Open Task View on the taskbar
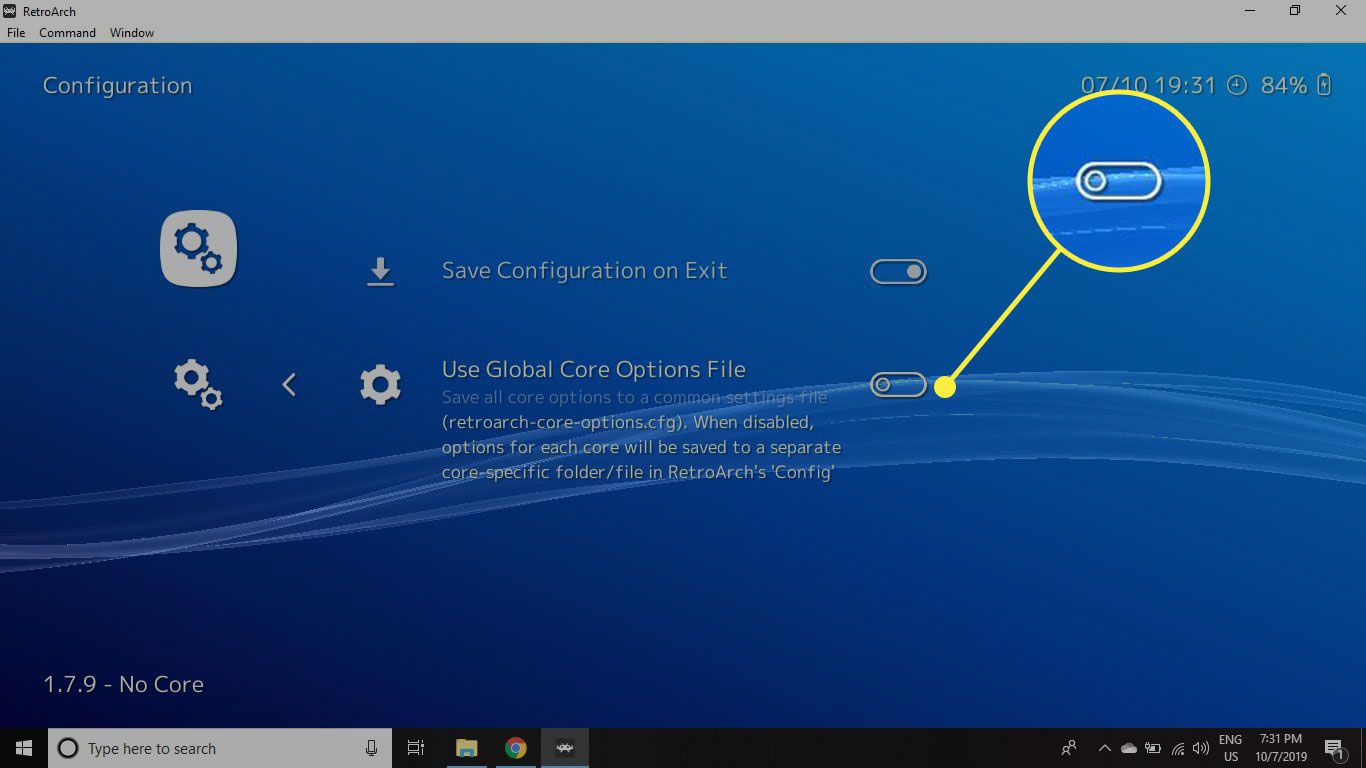 coord(416,748)
